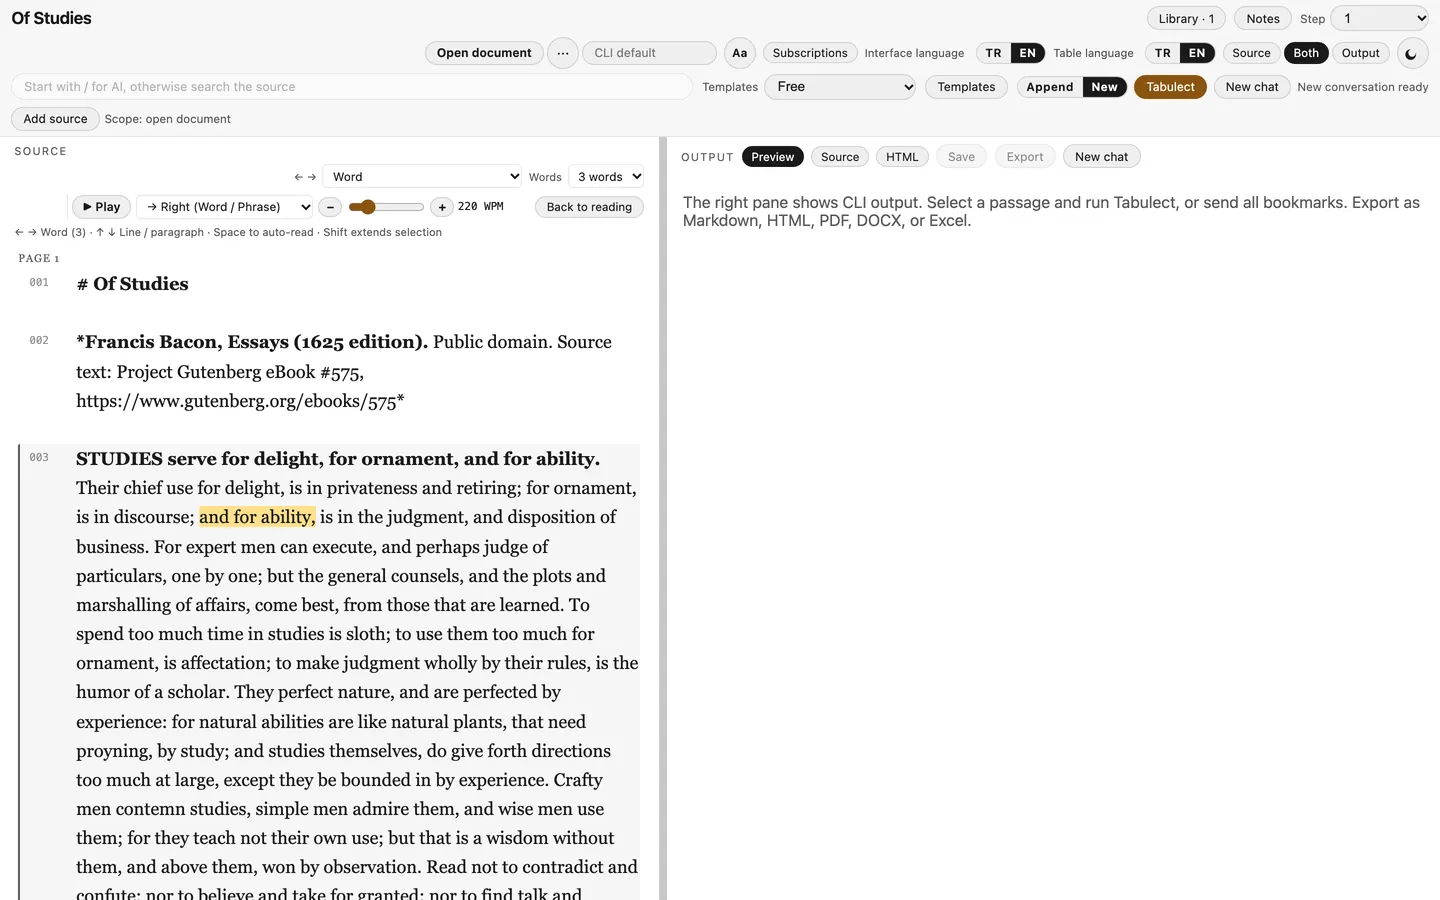Open the Step number dropdown
Screen dimensions: 1440x900
click(x=1380, y=18)
